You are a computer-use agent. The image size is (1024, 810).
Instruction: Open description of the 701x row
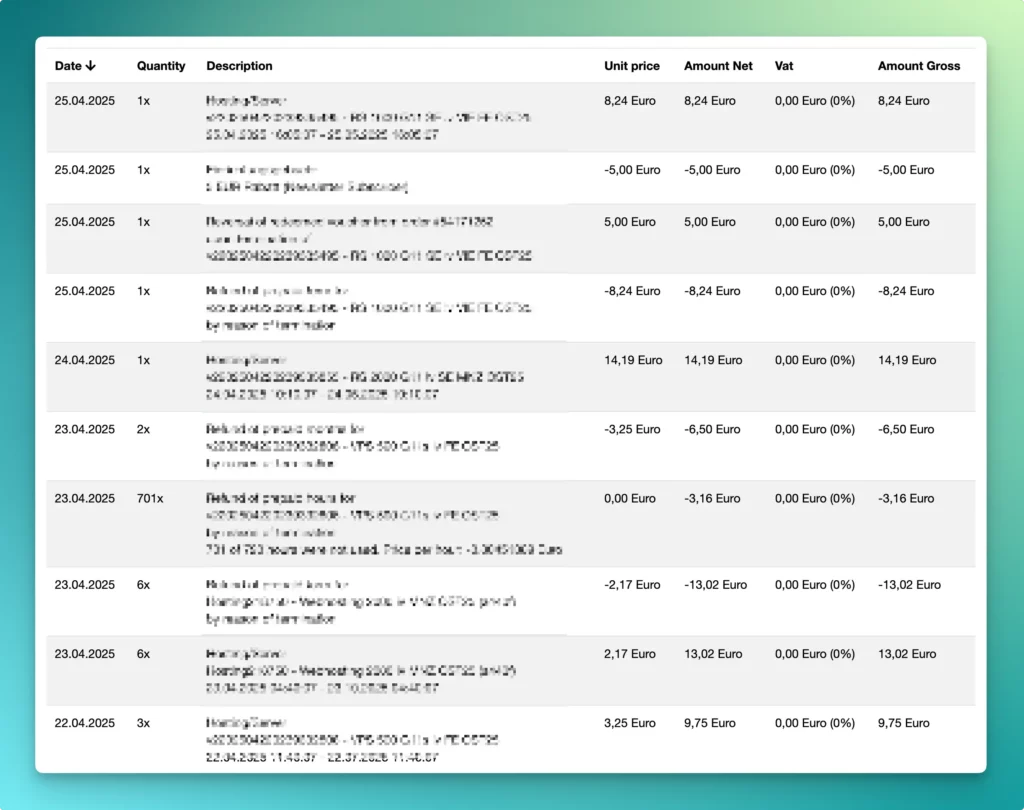[x=384, y=524]
